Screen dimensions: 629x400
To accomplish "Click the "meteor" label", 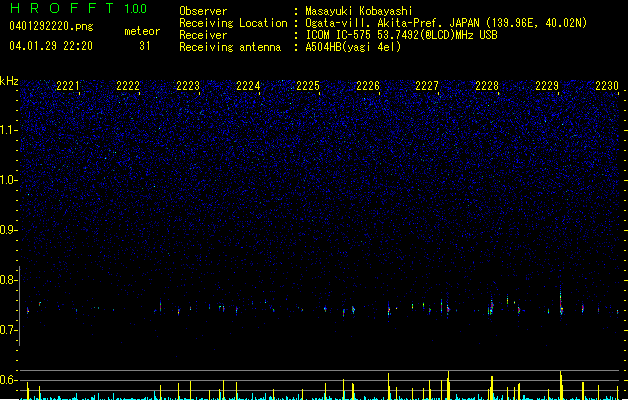I will [x=142, y=31].
